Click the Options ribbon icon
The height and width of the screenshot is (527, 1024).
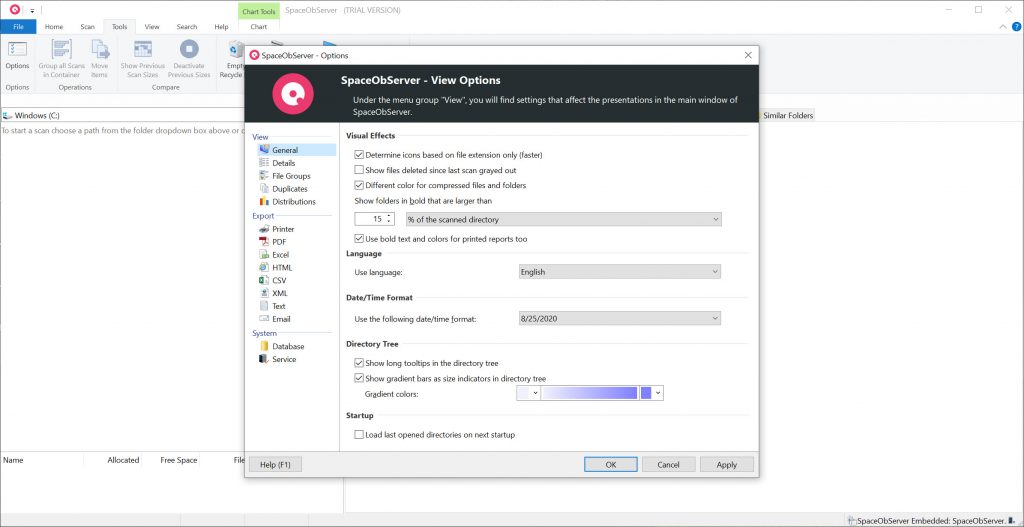click(17, 56)
